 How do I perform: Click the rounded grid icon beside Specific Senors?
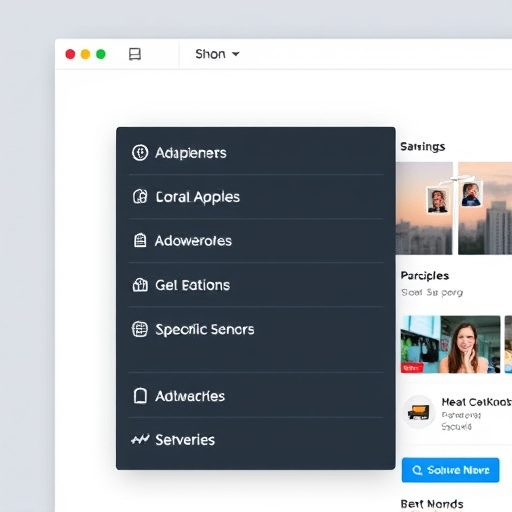click(140, 329)
